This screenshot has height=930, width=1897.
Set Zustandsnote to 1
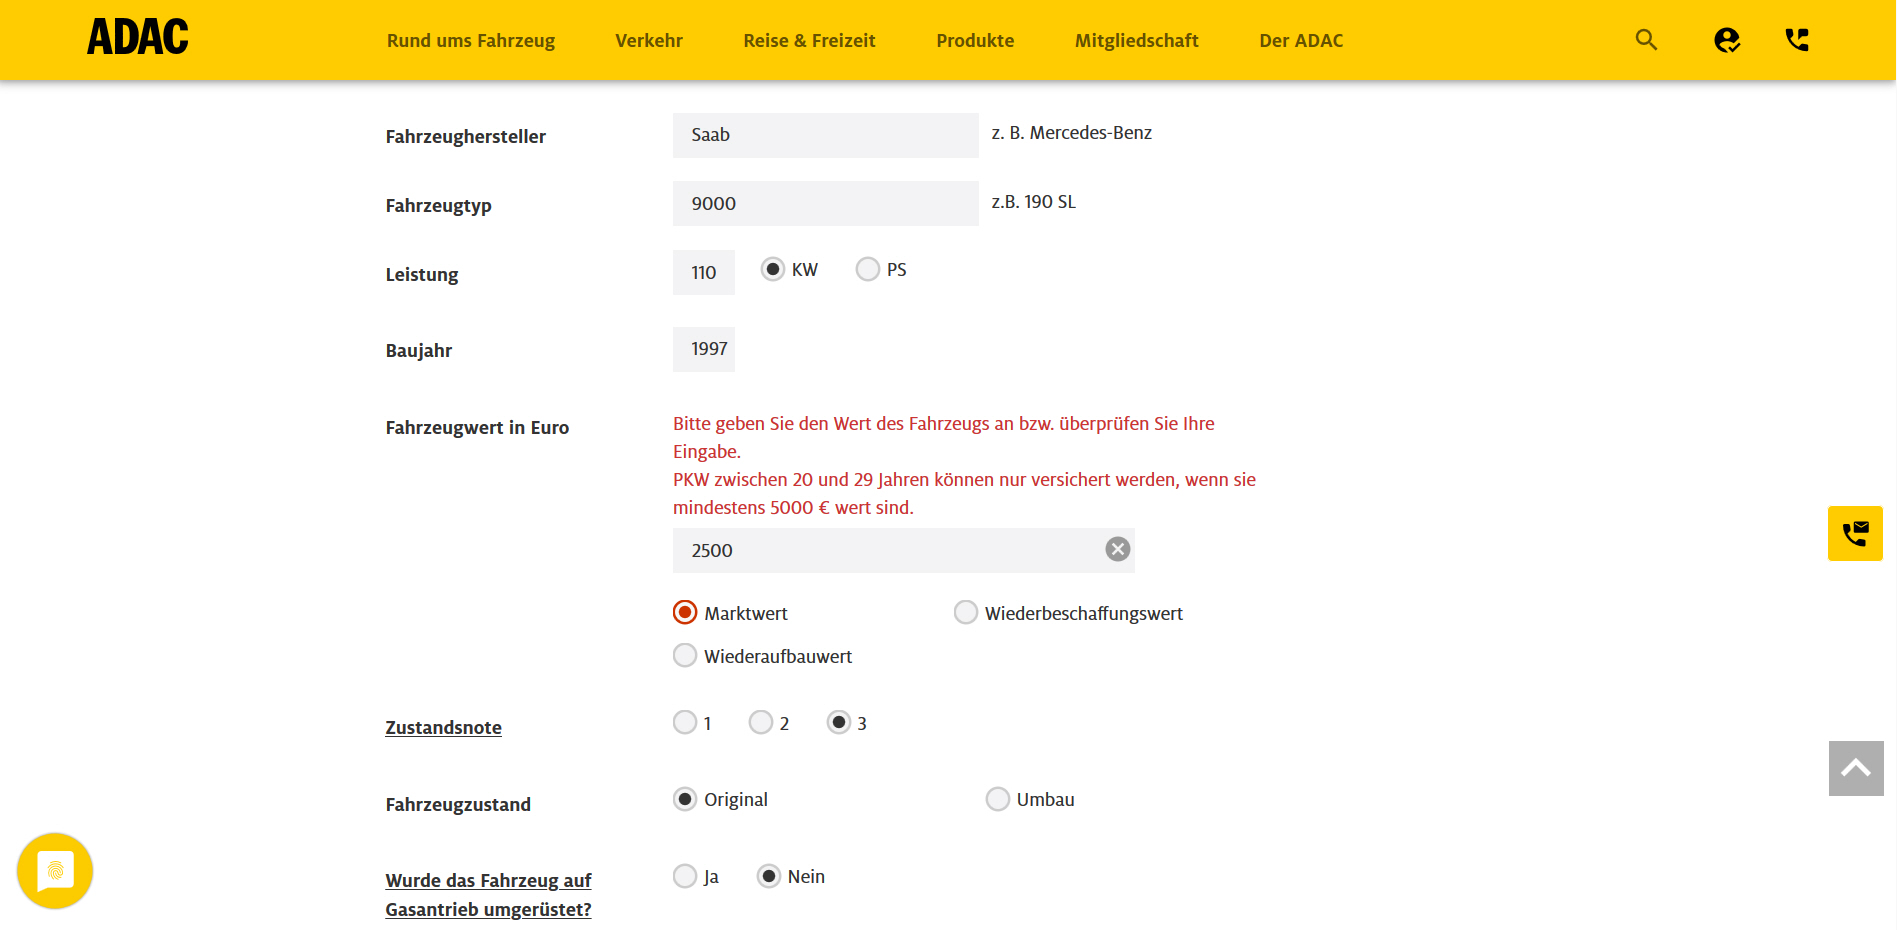tap(685, 722)
